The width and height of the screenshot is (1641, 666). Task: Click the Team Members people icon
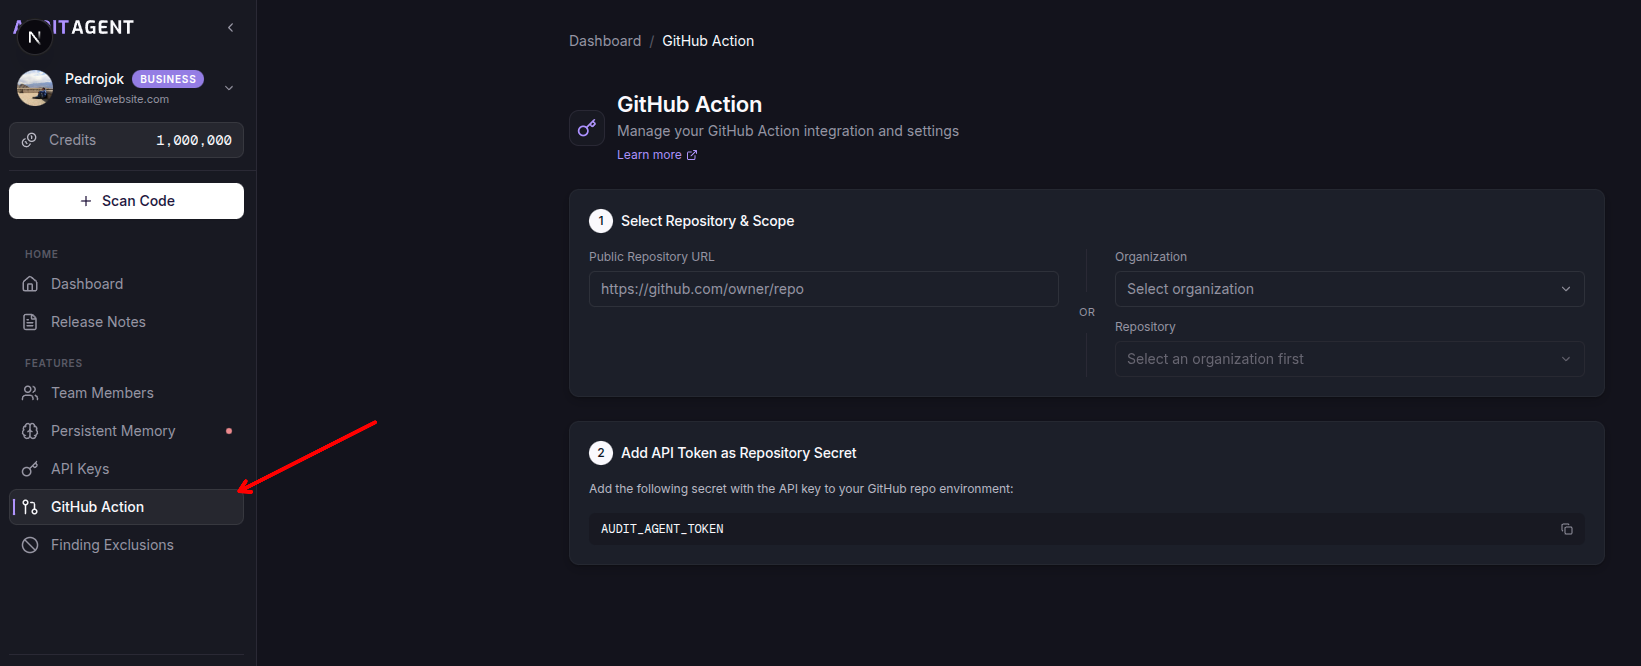pos(30,393)
